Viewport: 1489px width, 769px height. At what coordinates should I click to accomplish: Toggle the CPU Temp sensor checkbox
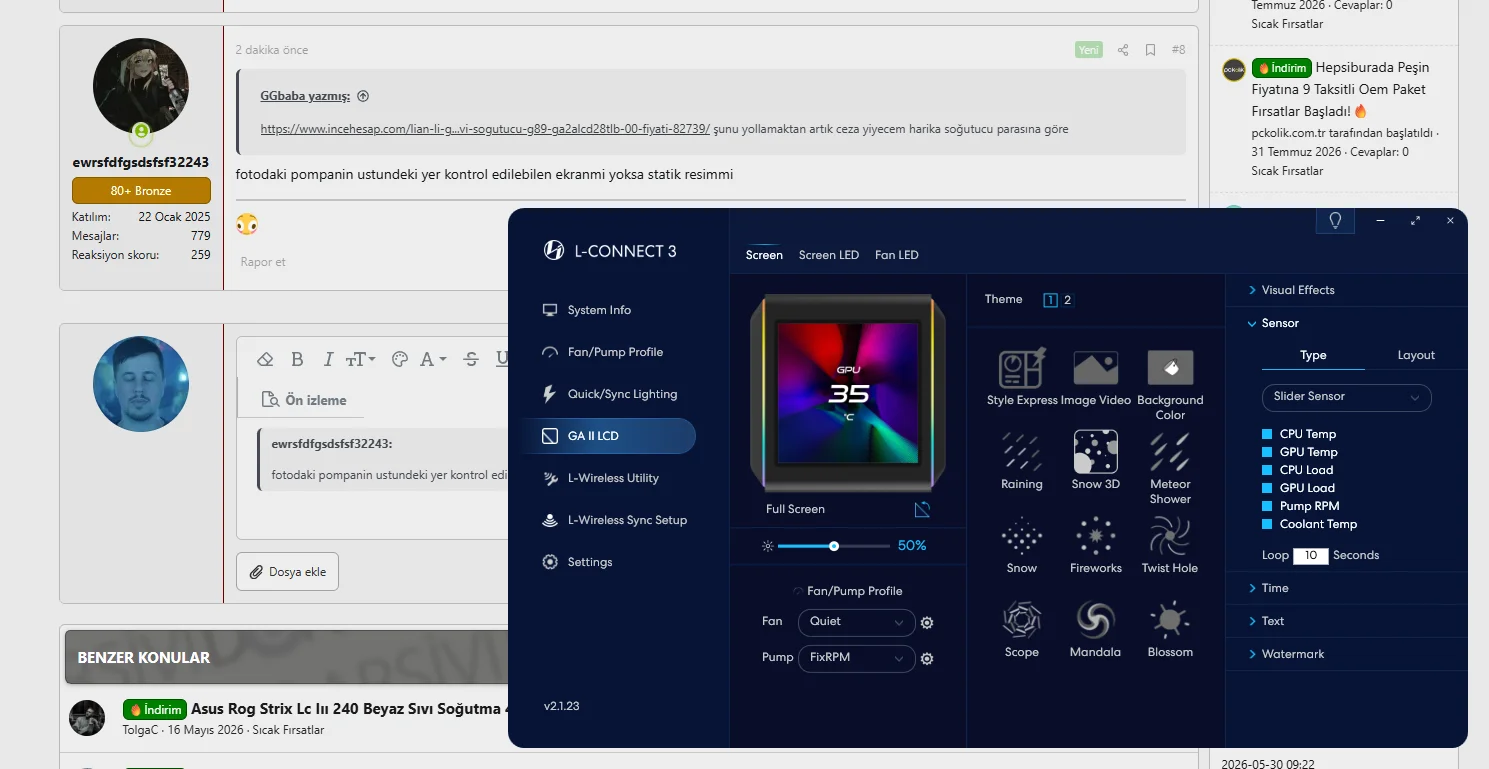click(1267, 434)
